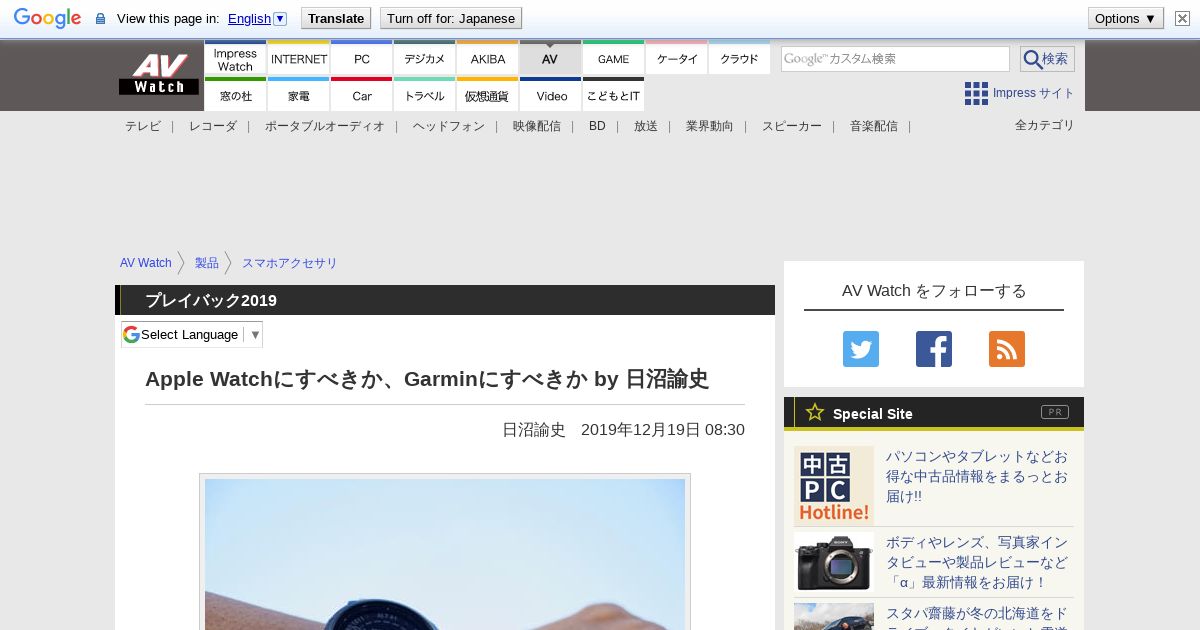Open the Sony α camera thumbnail
The height and width of the screenshot is (630, 1200).
(834, 562)
